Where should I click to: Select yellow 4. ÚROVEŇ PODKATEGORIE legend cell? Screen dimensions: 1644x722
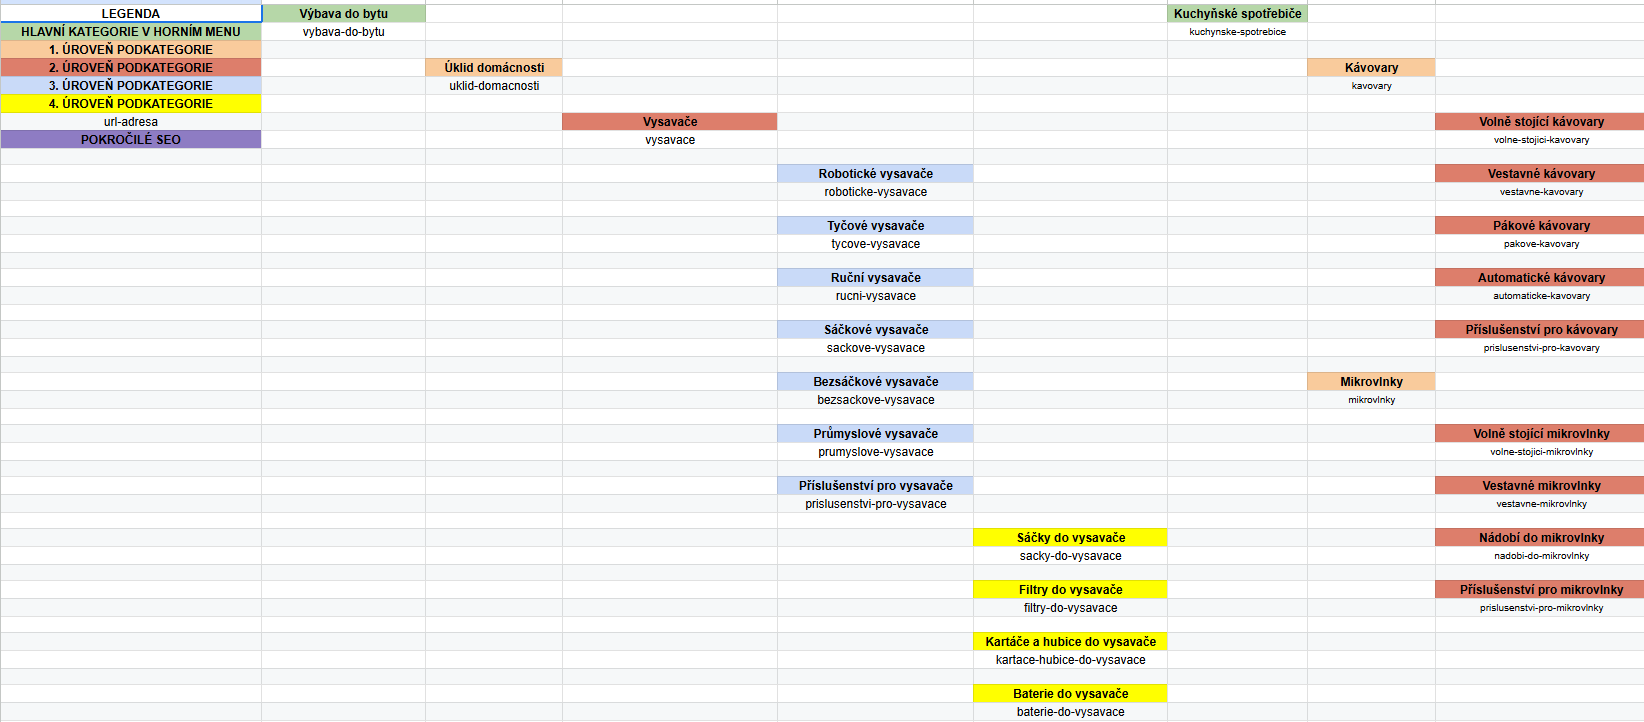tap(131, 104)
